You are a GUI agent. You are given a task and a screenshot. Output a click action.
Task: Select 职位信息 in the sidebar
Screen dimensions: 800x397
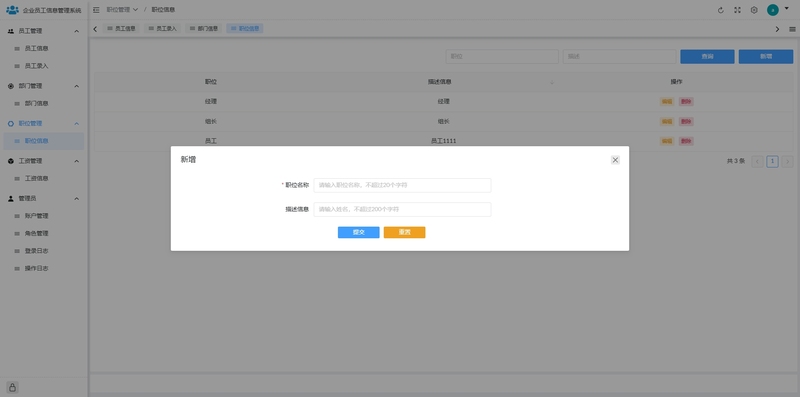[43, 141]
